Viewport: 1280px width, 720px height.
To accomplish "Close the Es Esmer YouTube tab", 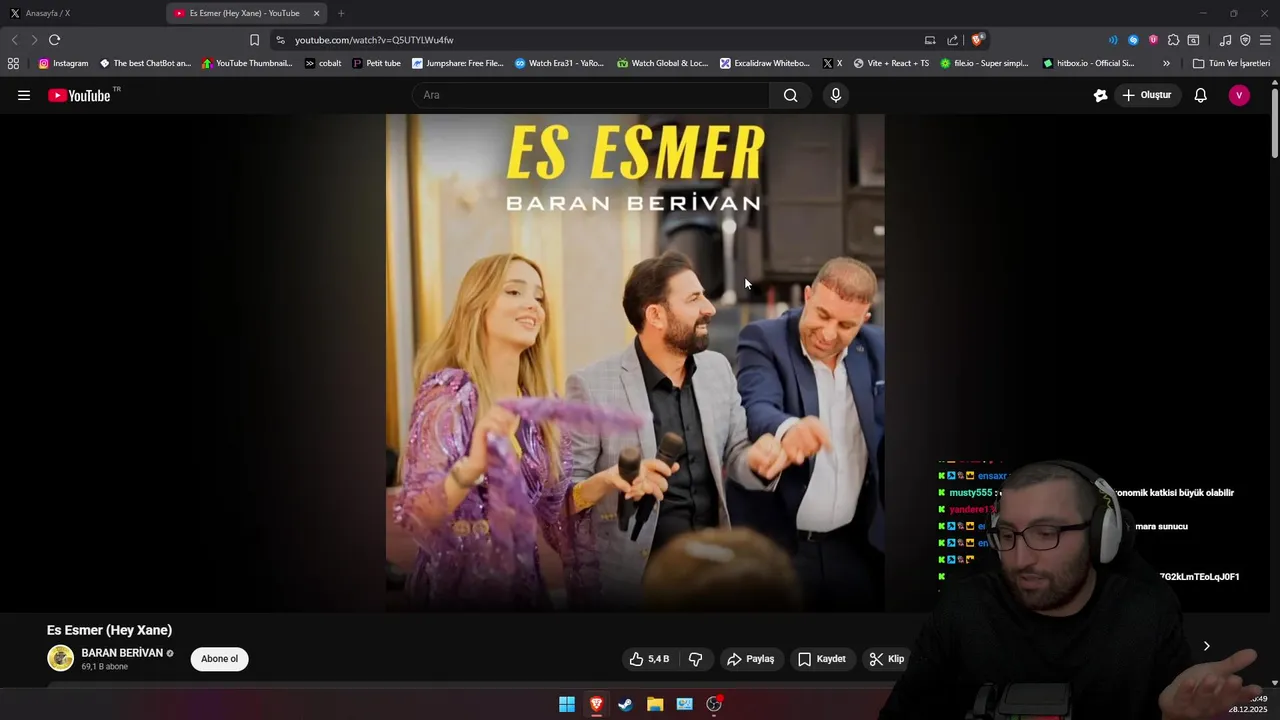I will 317,13.
